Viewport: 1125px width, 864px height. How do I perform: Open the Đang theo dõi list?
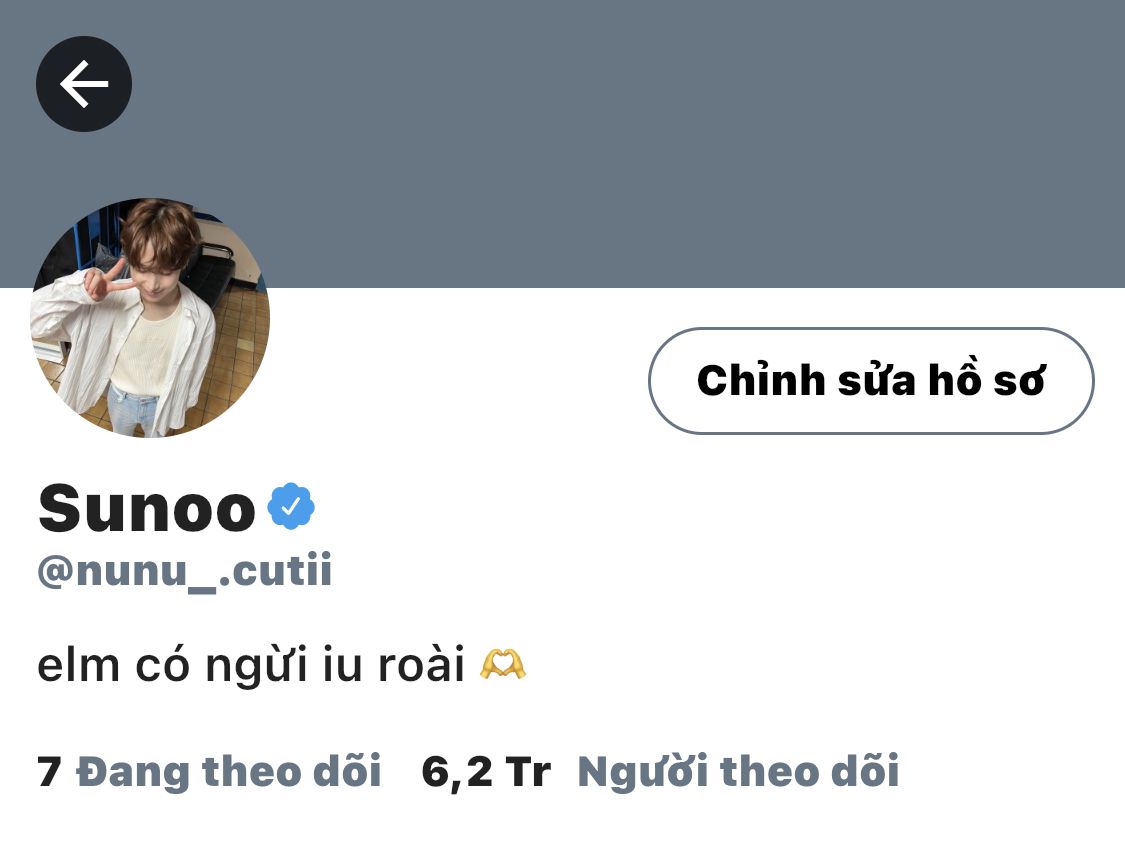228,771
